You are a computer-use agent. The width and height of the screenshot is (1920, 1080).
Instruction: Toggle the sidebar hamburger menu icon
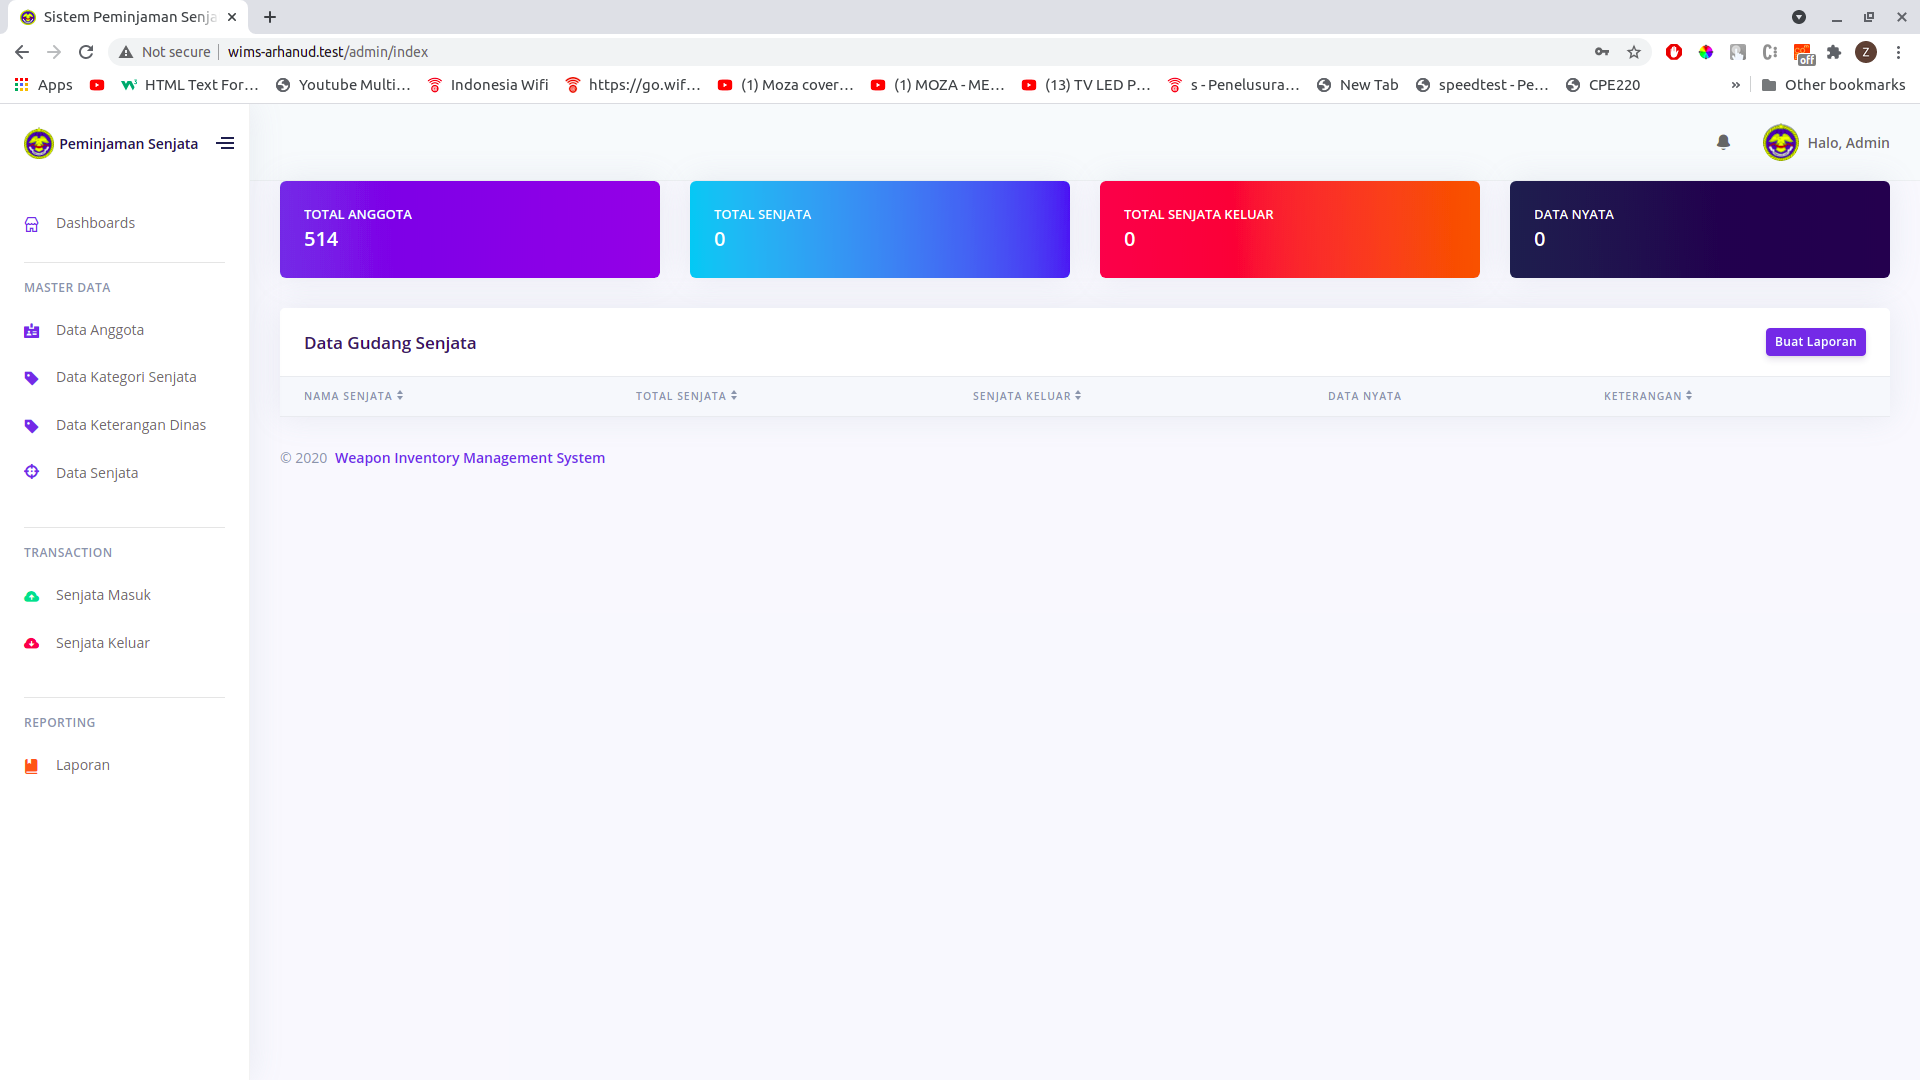tap(225, 143)
